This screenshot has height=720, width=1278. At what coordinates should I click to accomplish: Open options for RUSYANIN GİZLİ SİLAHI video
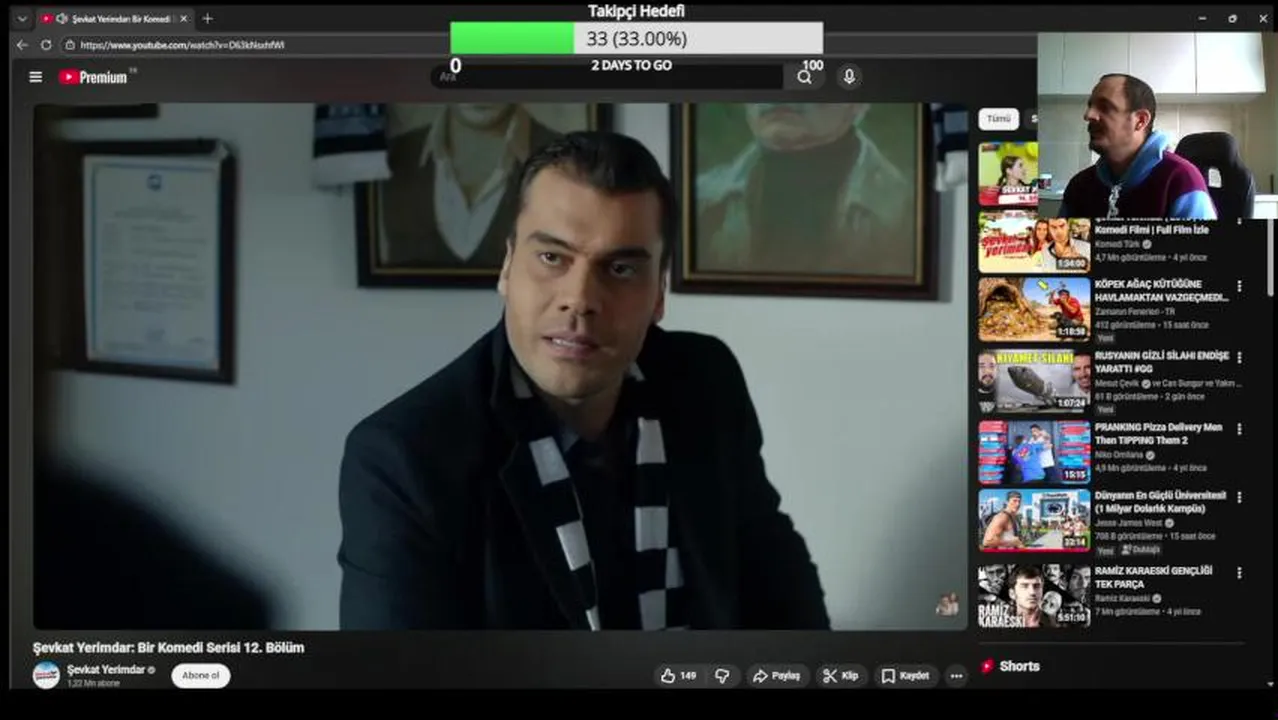[x=1239, y=357]
